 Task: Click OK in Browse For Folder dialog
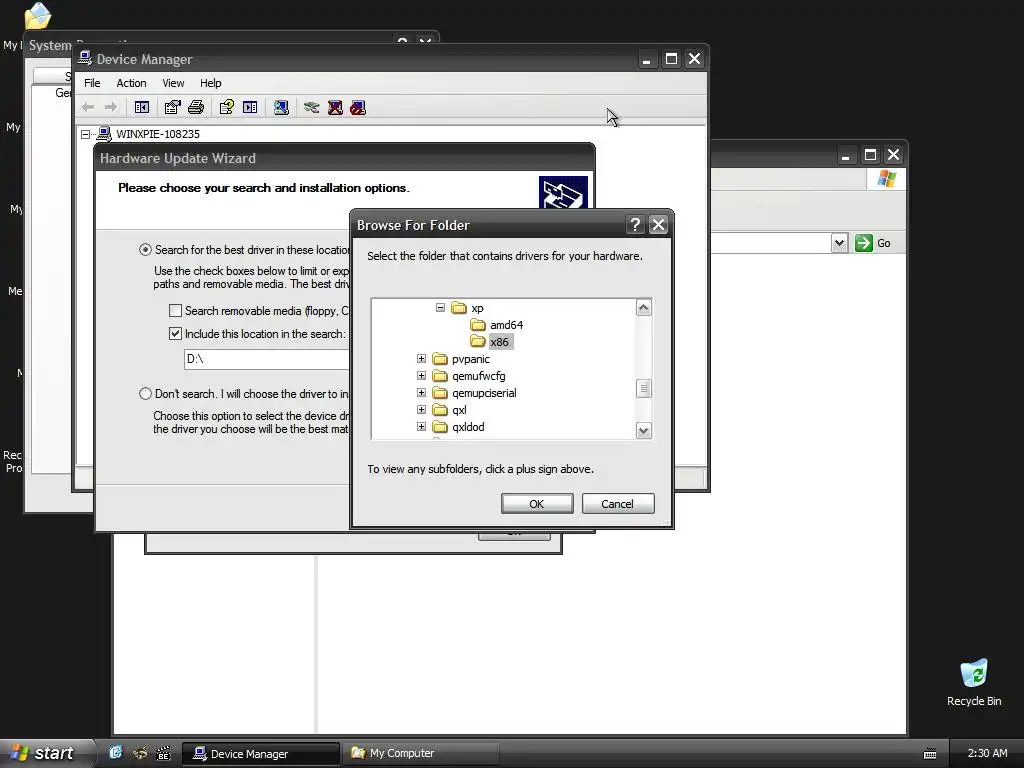tap(537, 504)
